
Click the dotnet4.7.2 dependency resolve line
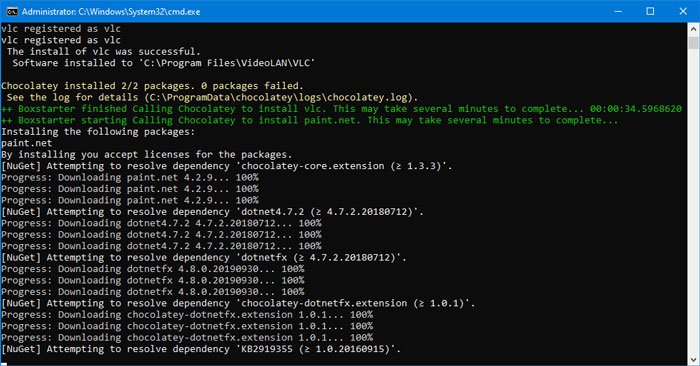(x=212, y=212)
